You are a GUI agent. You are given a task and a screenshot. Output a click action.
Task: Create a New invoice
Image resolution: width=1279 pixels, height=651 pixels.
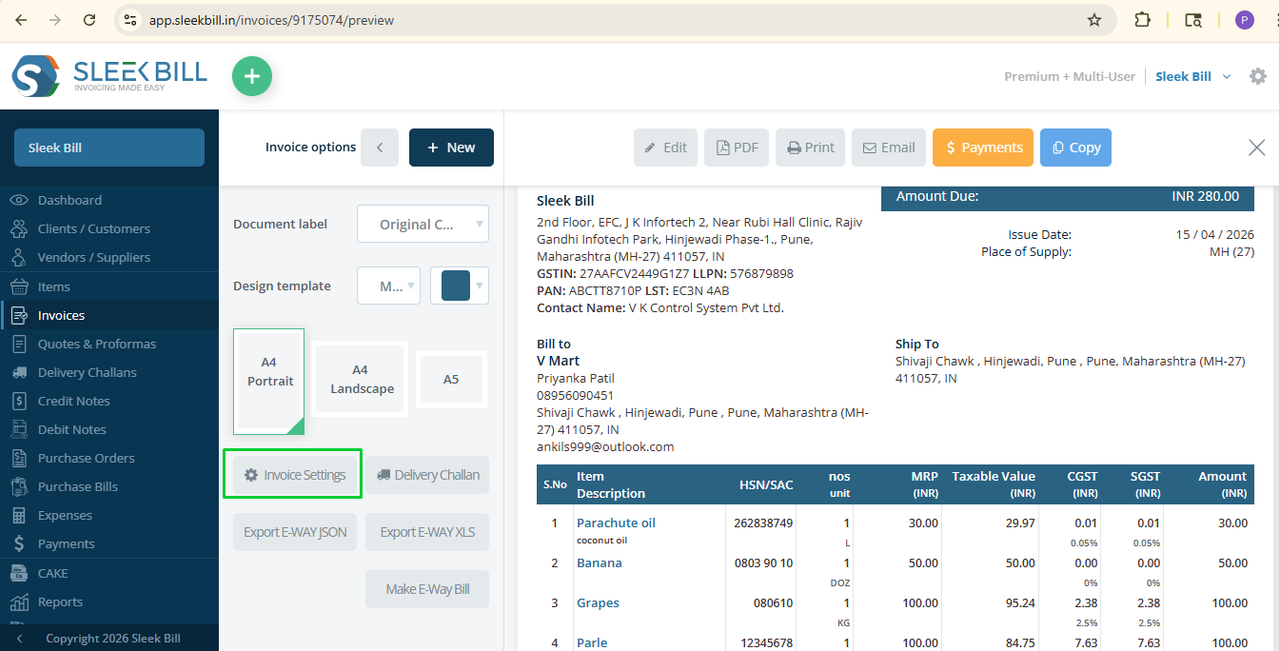pos(451,147)
